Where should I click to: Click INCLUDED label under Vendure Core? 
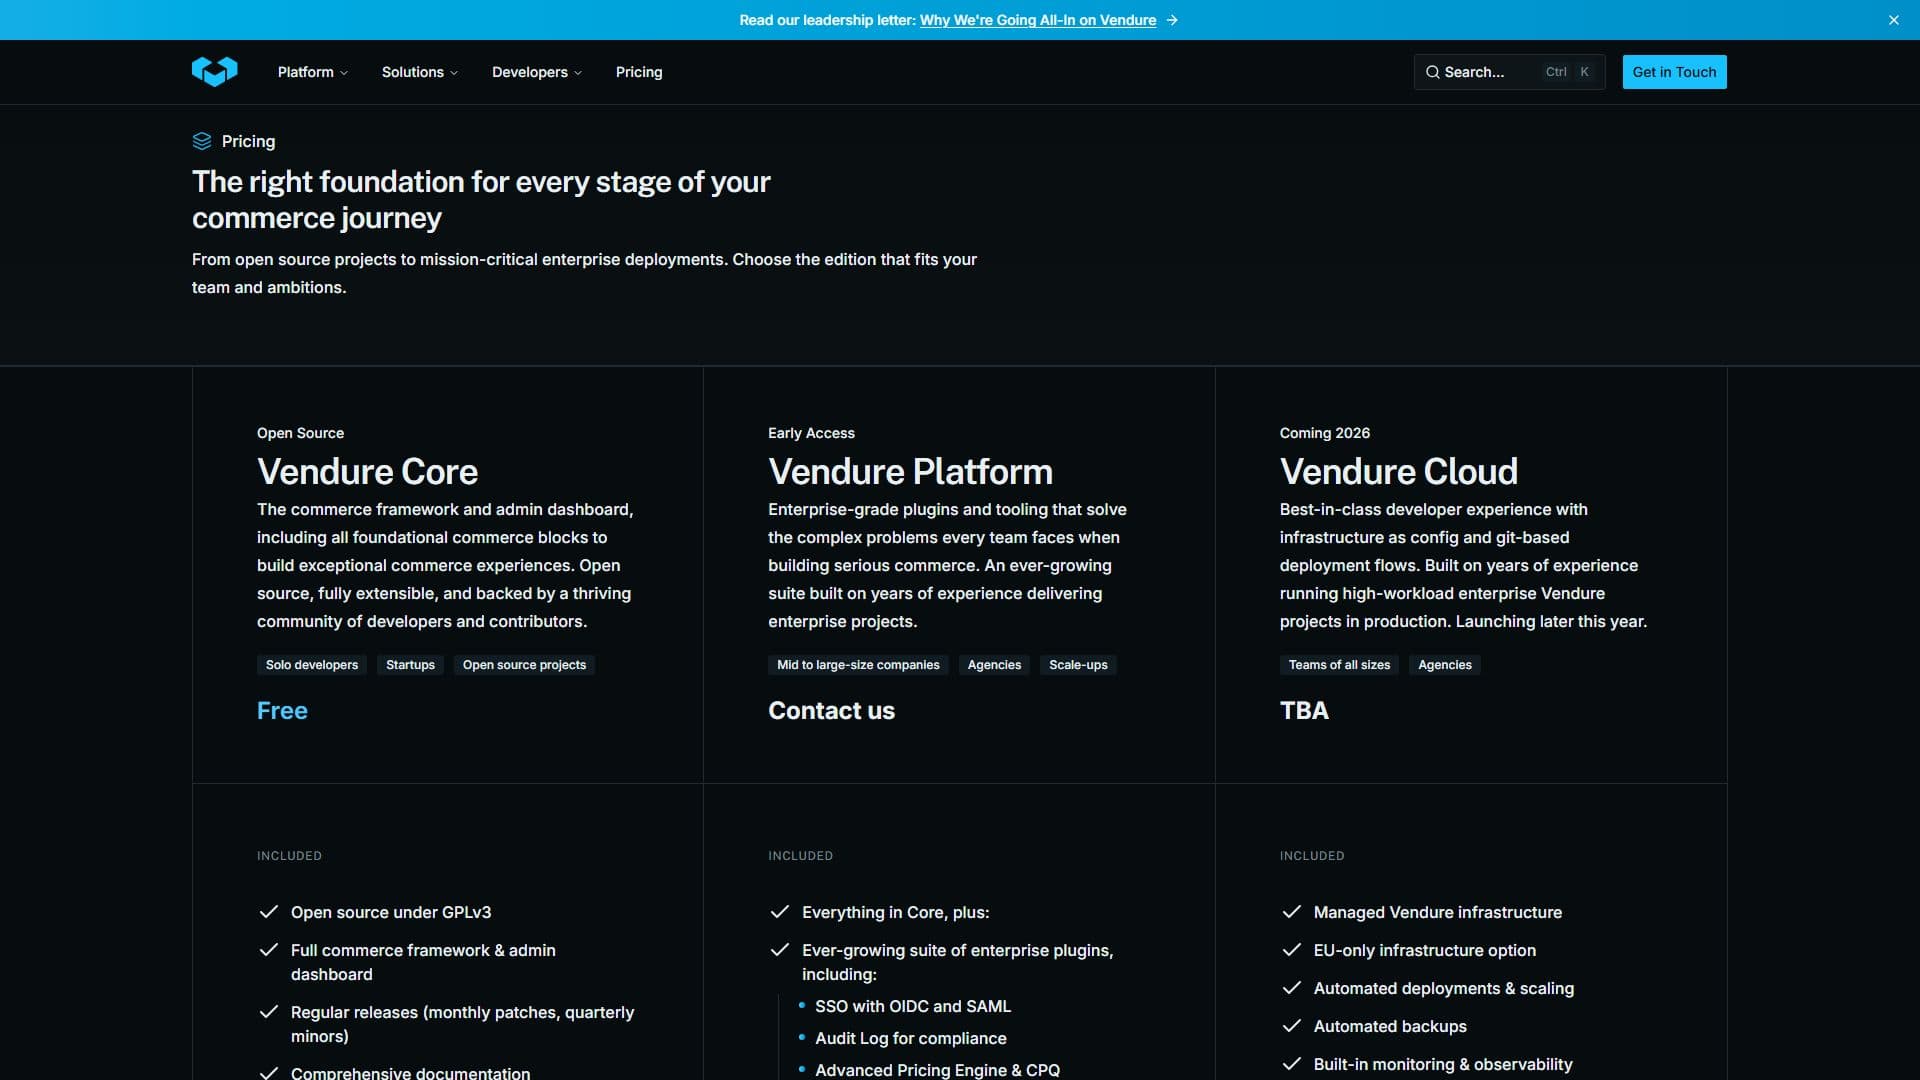pos(289,856)
